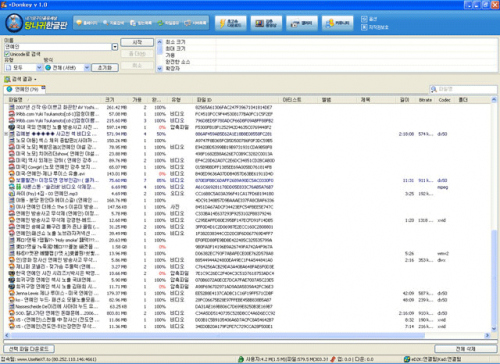Click the 시작 start search button
This screenshot has height=364, width=500.
coord(137,42)
